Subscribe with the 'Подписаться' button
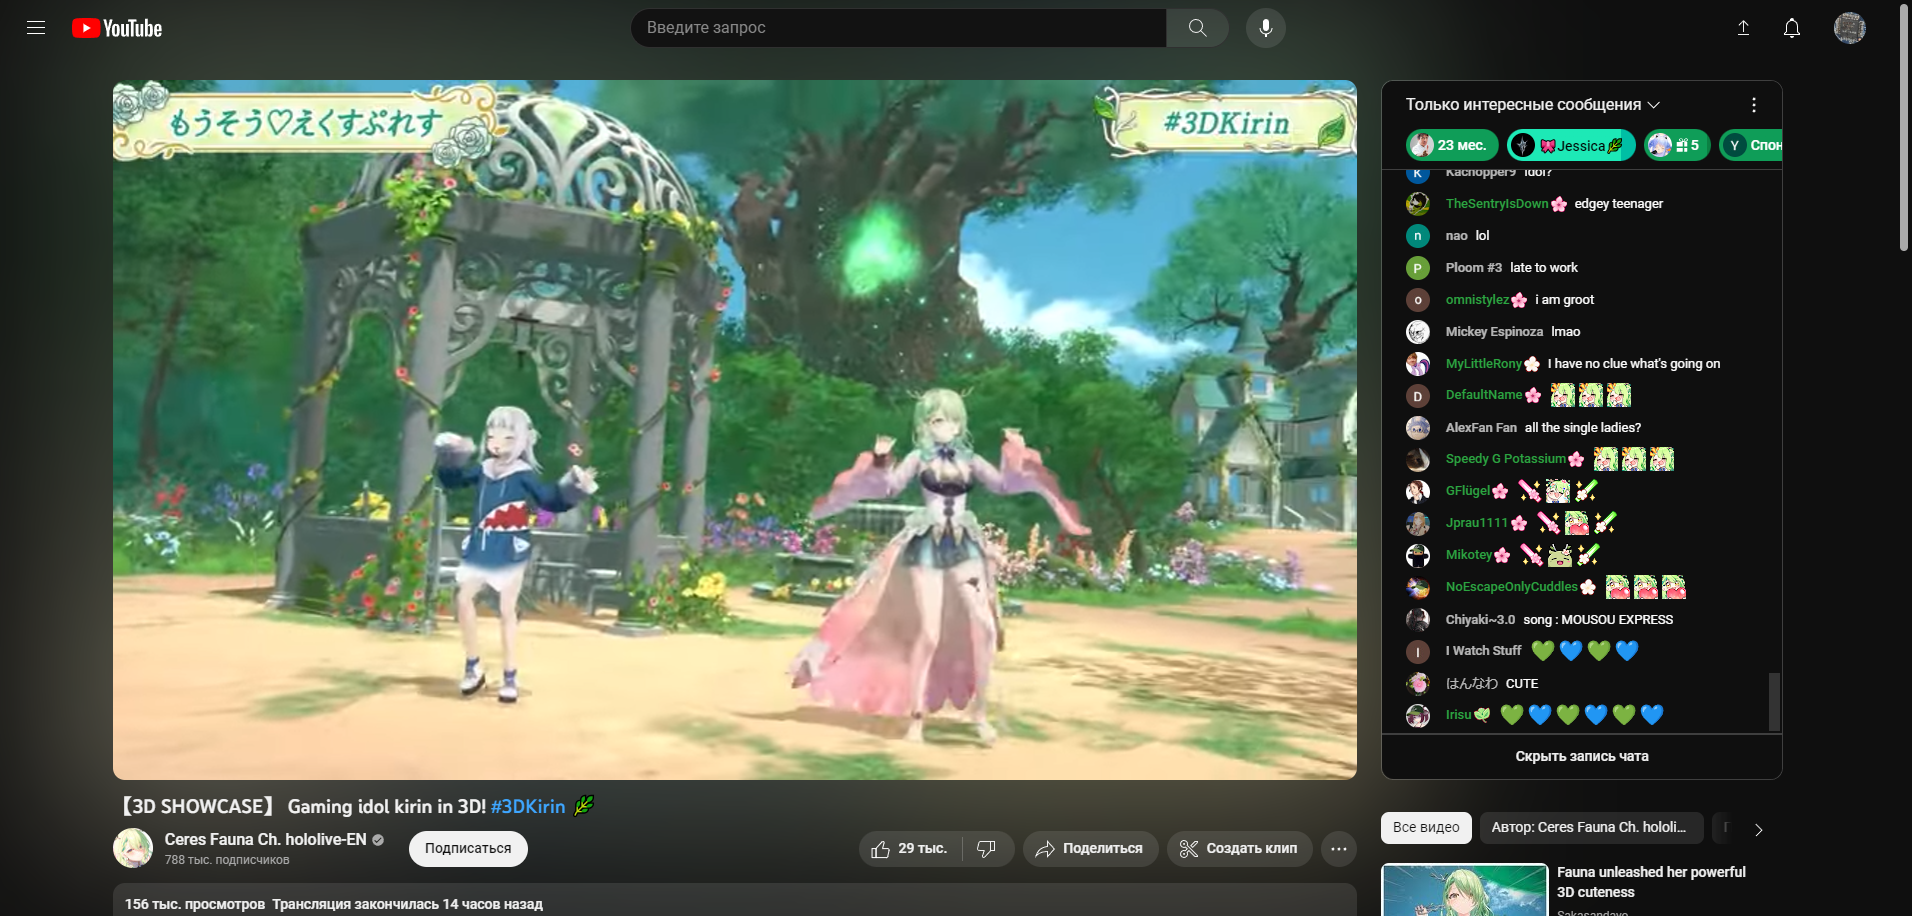Screen dimensions: 1912x916 (468, 849)
